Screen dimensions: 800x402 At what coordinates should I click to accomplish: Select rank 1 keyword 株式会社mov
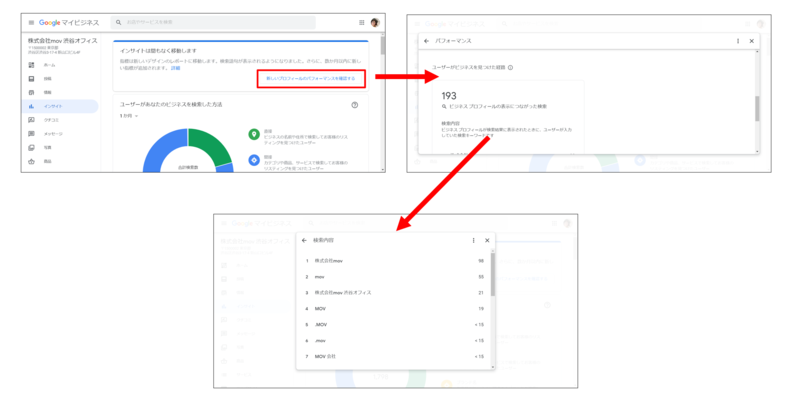pos(329,261)
